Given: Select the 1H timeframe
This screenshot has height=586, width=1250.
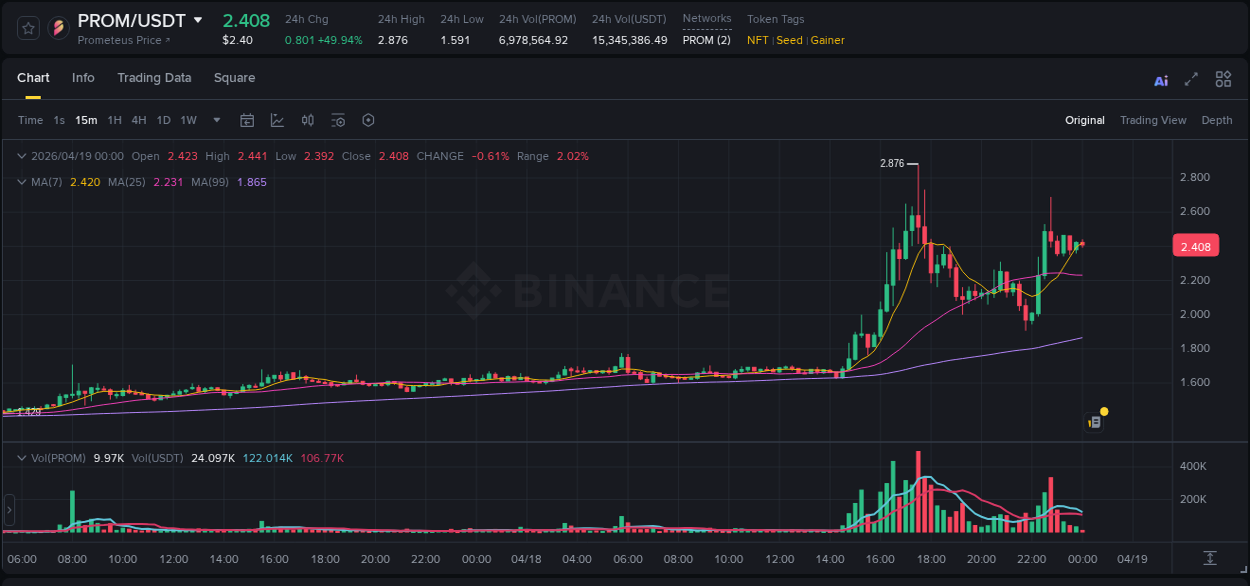Looking at the screenshot, I should pos(113,120).
